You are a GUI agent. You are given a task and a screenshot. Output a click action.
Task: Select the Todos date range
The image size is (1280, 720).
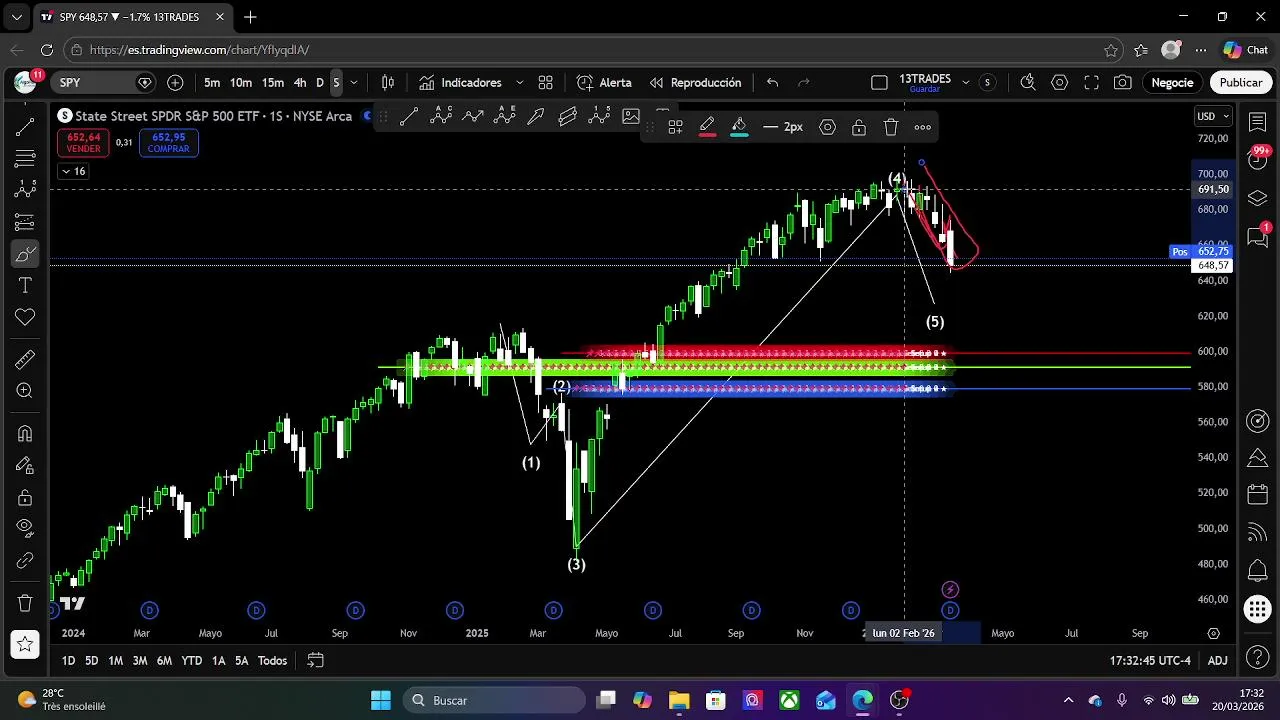pos(273,661)
